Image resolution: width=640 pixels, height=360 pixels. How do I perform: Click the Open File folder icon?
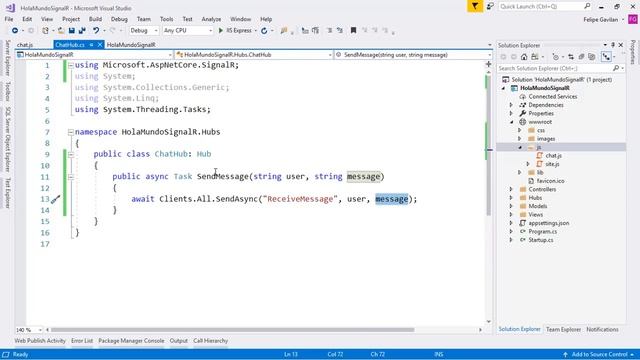click(61, 31)
